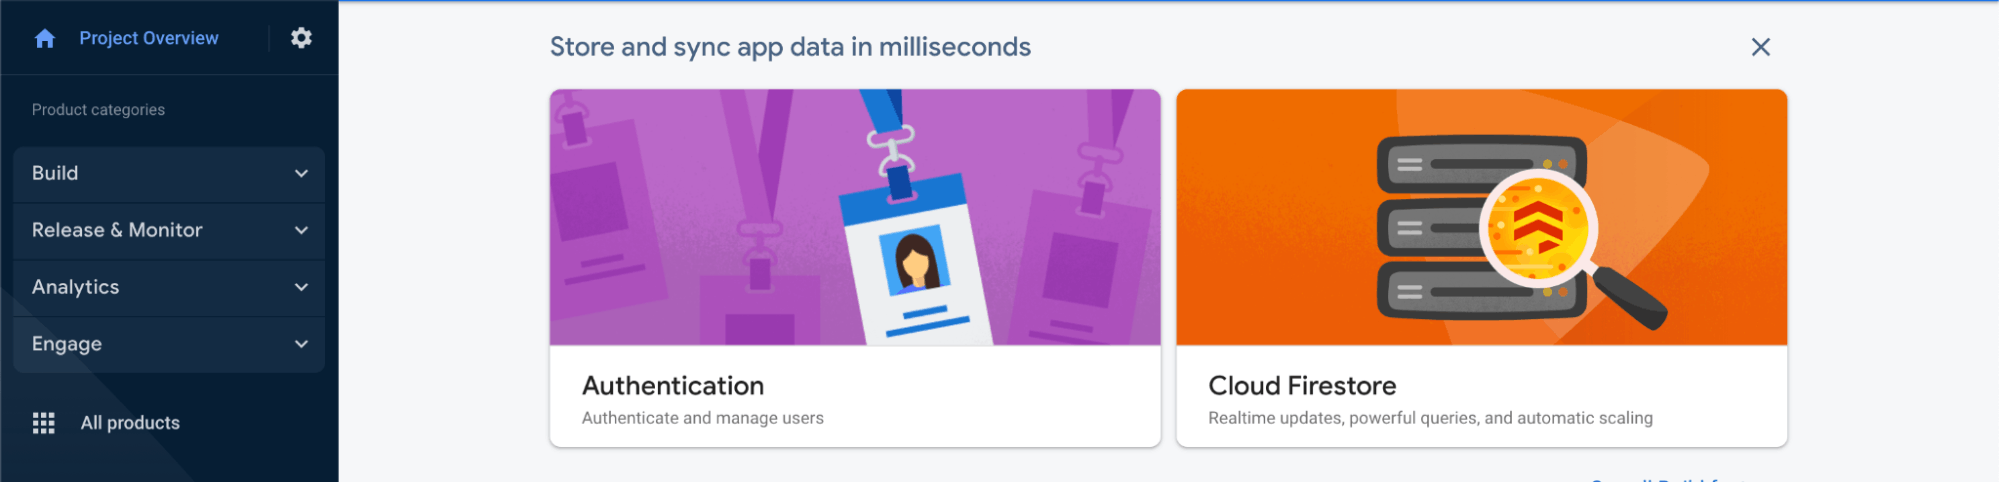Click the All products grid icon
Image resolution: width=1999 pixels, height=483 pixels.
click(x=44, y=423)
